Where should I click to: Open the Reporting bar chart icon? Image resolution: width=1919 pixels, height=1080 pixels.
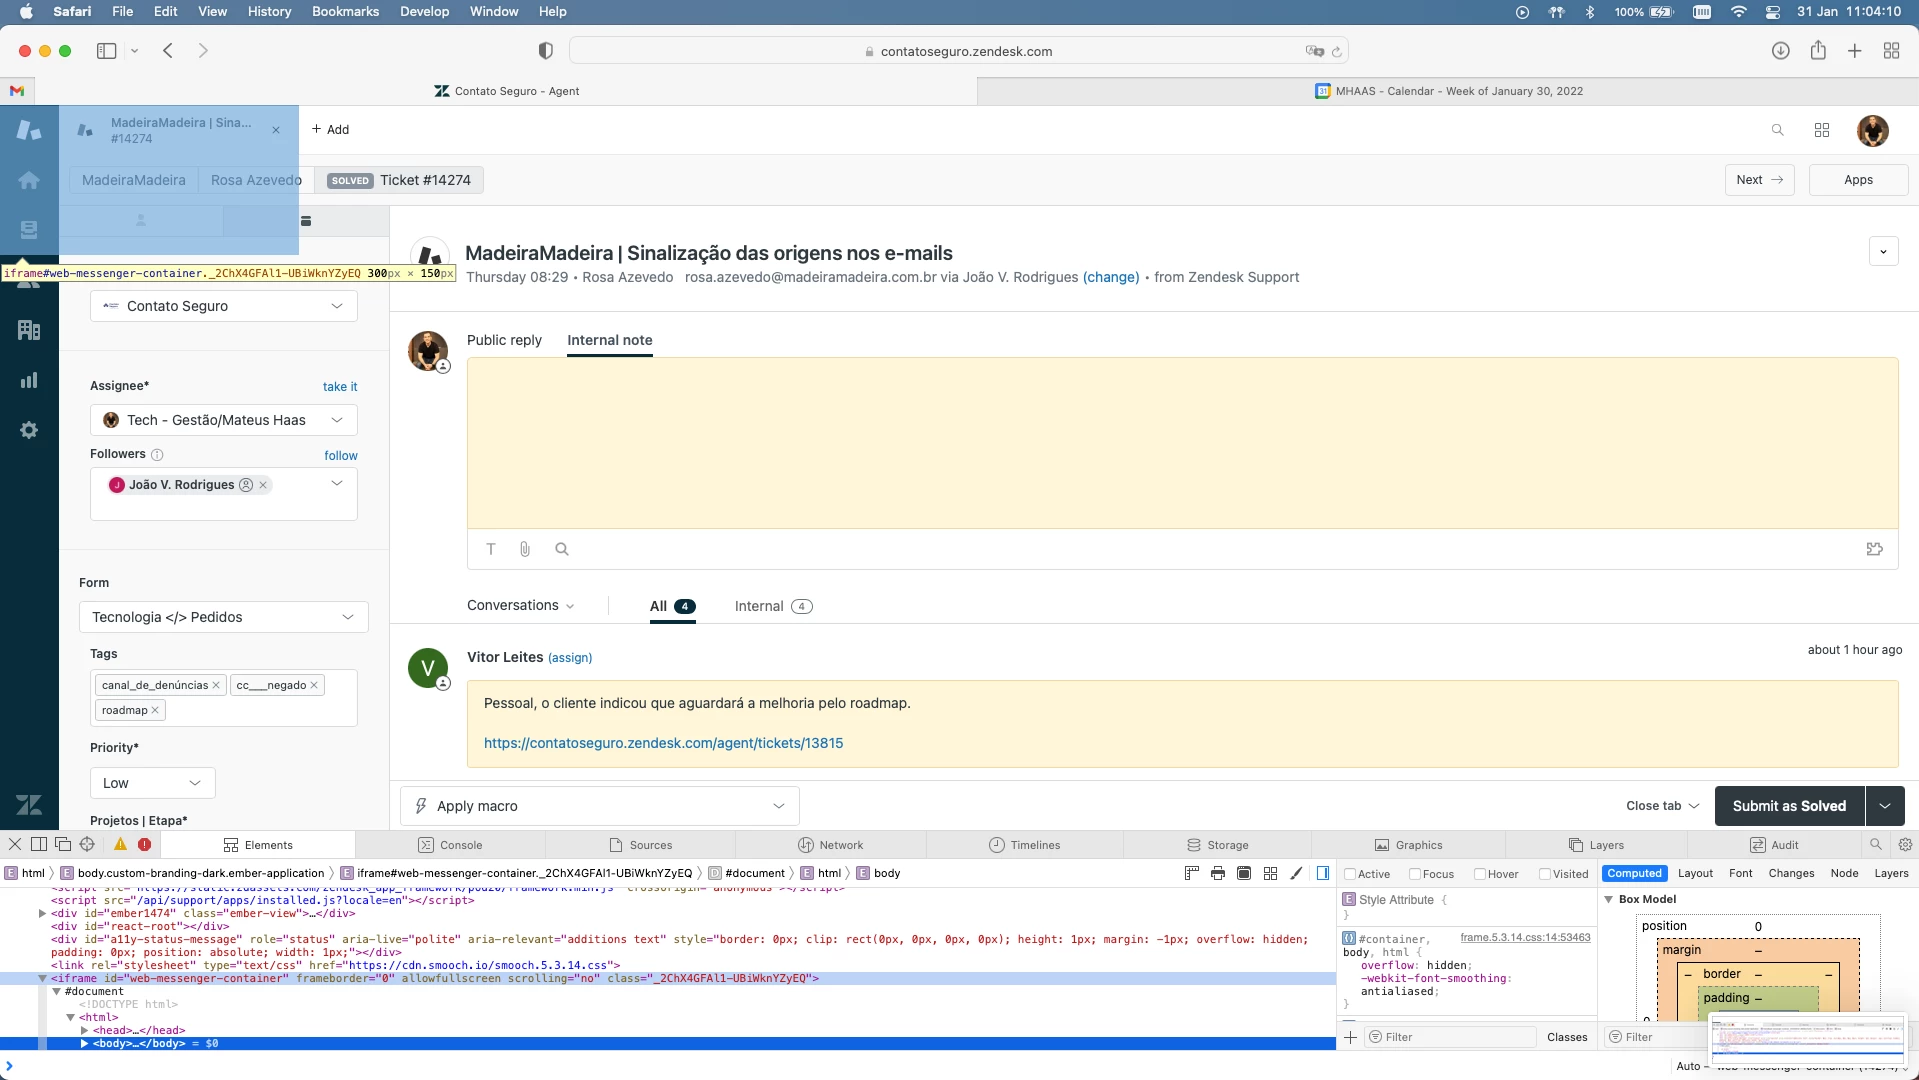[29, 380]
